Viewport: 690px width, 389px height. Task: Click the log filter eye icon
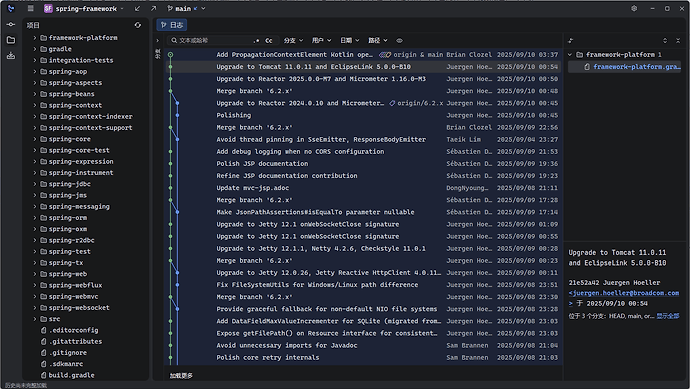399,40
